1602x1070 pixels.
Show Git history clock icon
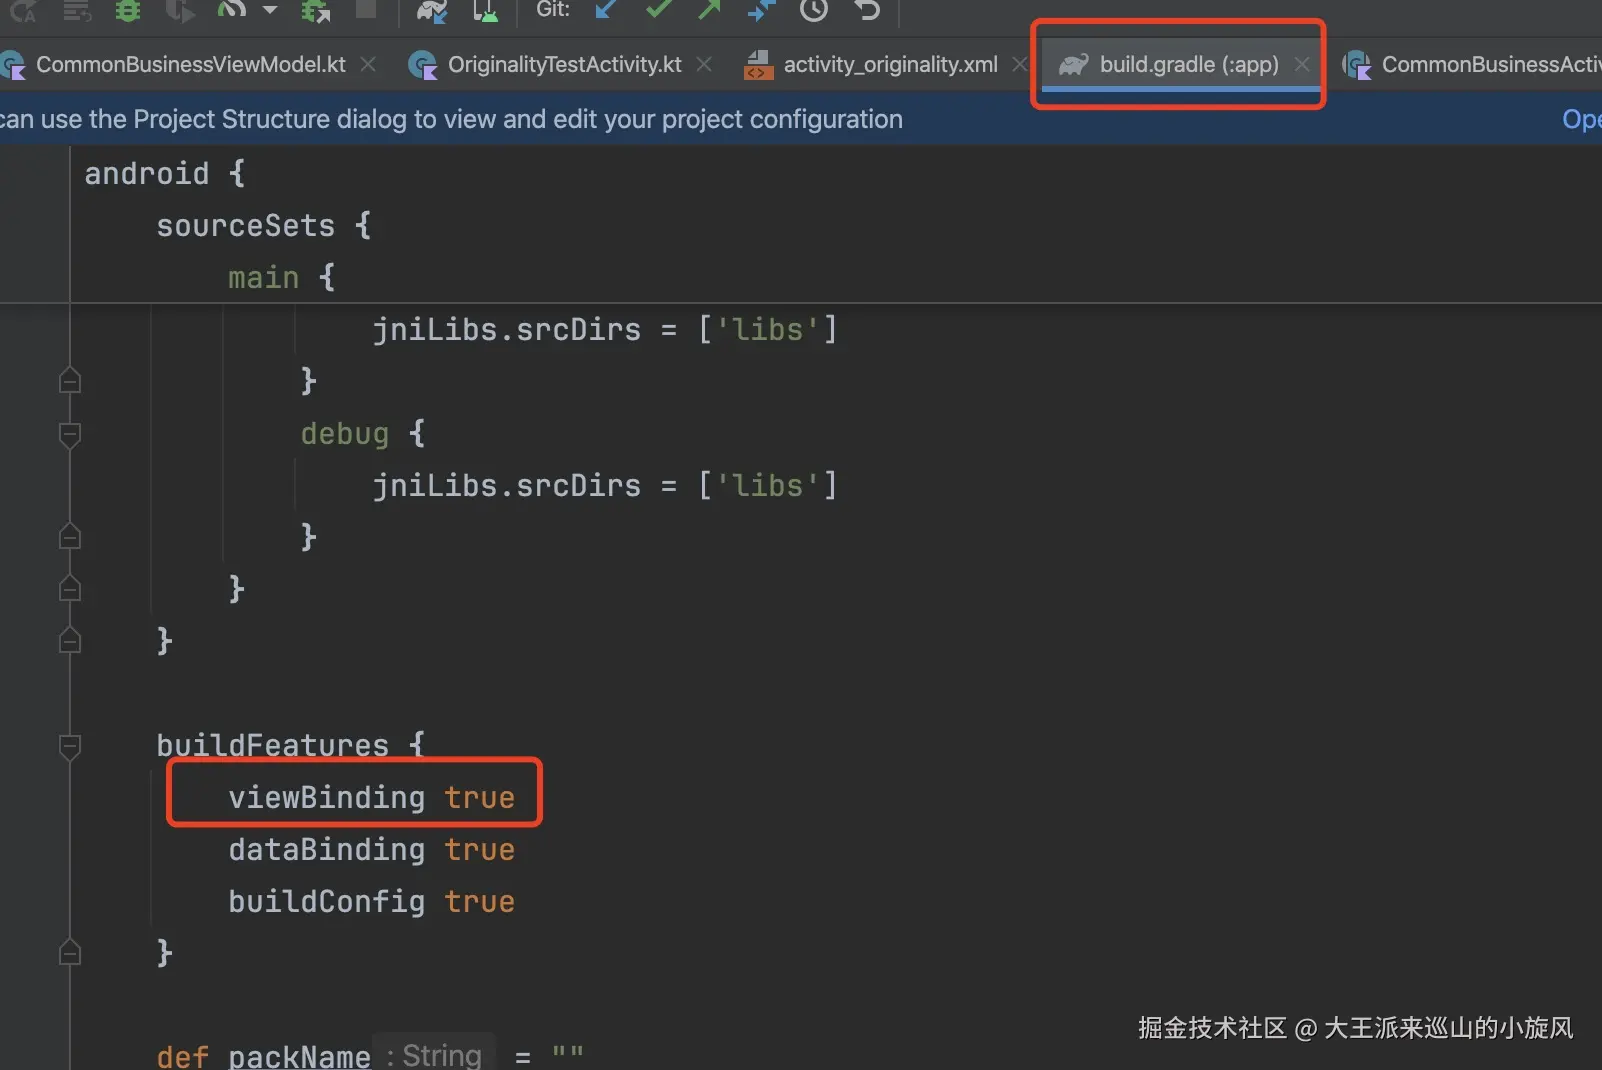click(814, 10)
